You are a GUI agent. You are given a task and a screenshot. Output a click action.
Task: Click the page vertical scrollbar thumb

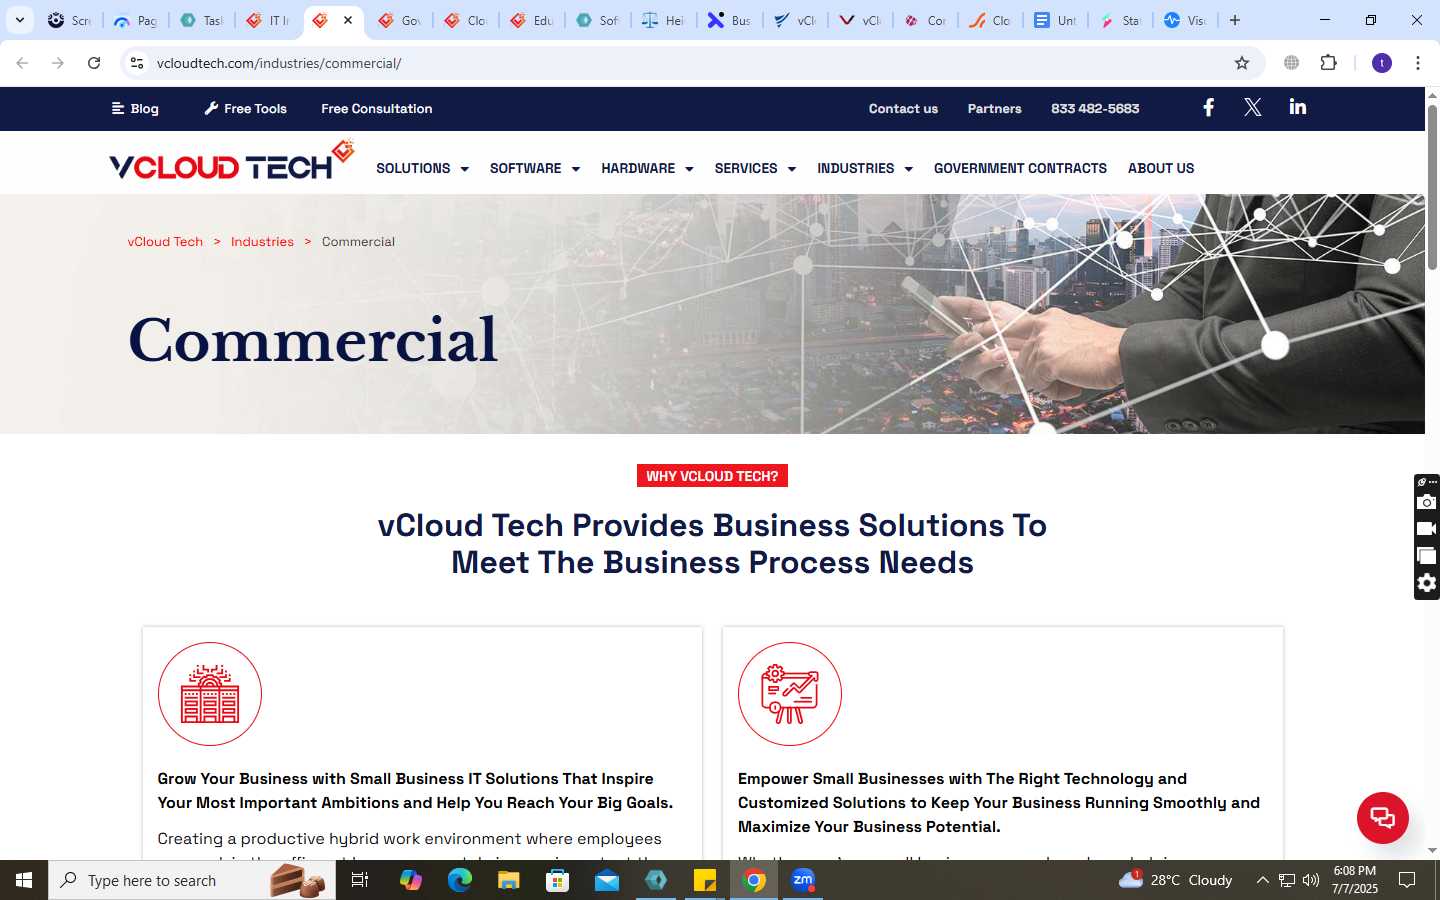coord(1432,185)
